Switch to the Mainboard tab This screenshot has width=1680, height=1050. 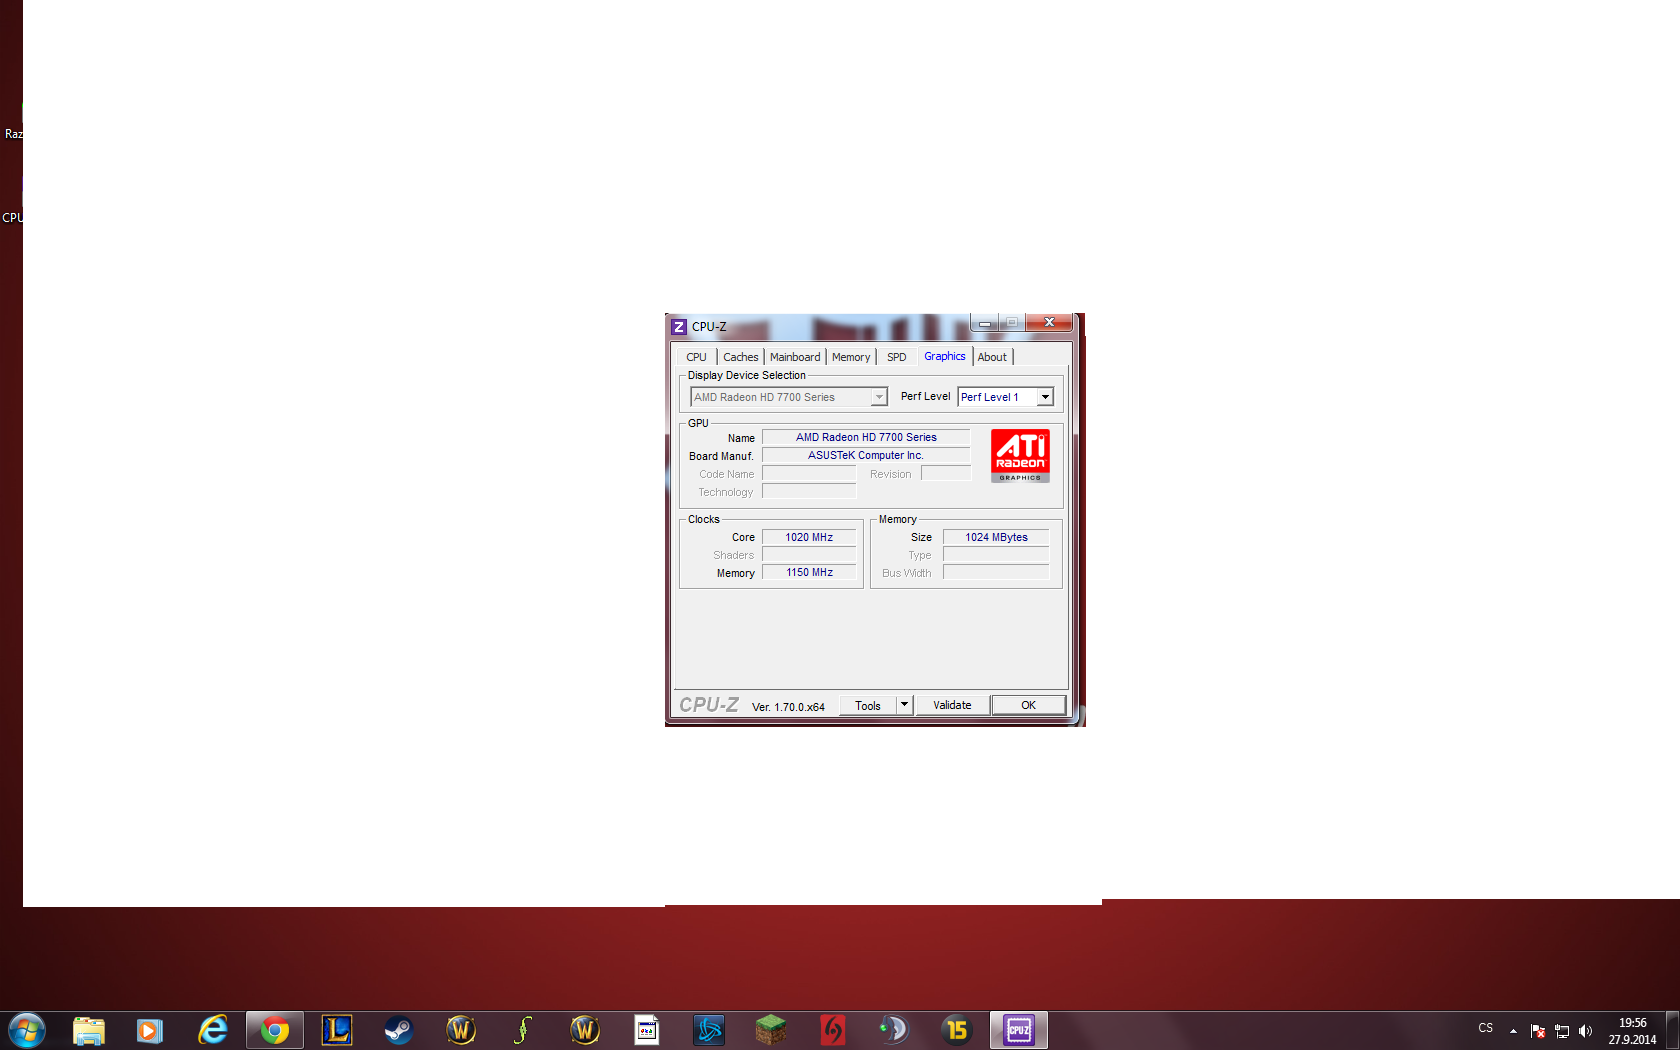click(x=795, y=357)
